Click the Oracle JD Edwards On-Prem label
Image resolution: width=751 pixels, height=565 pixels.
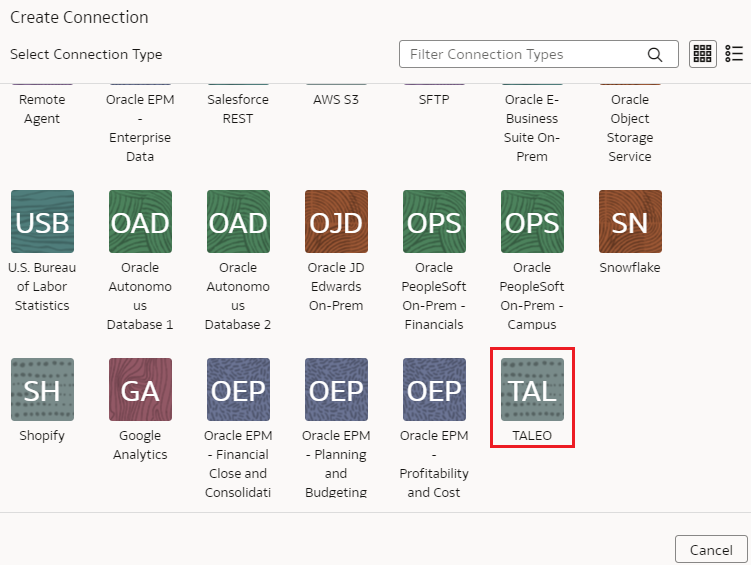pyautogui.click(x=336, y=286)
